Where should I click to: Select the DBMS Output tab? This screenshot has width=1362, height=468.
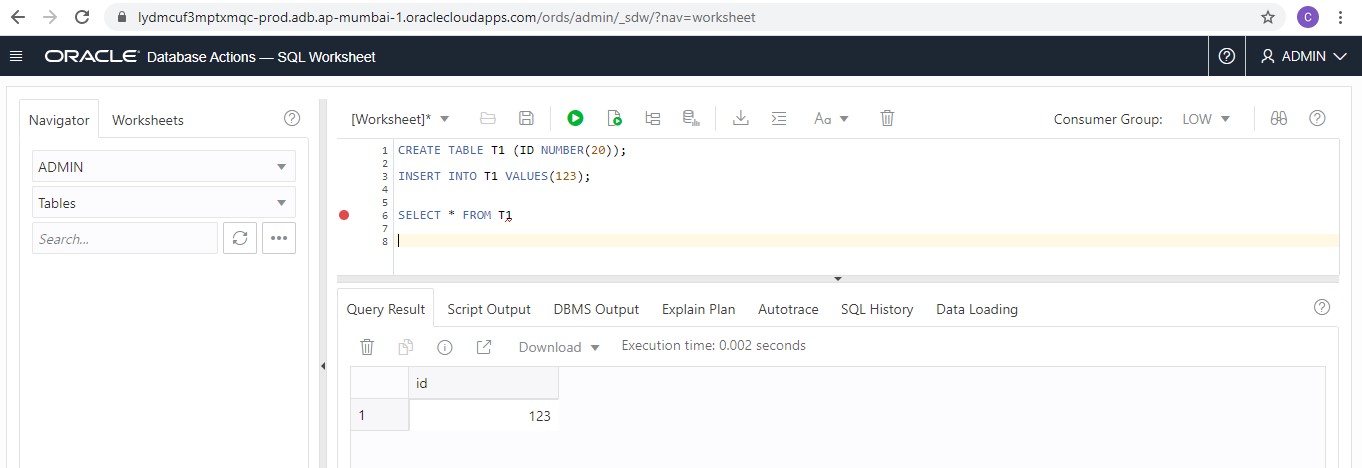click(596, 309)
